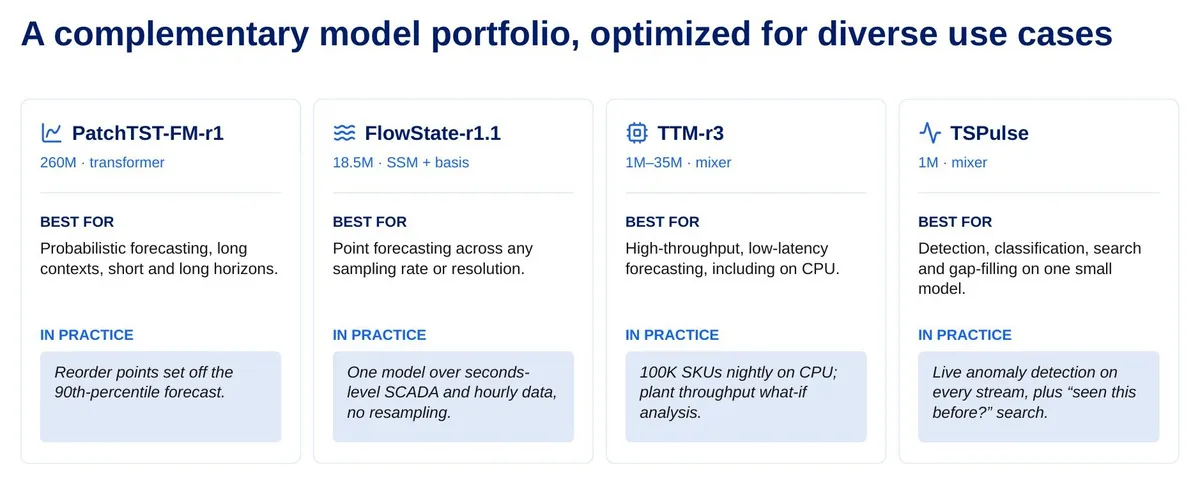Image resolution: width=1200 pixels, height=481 pixels.
Task: Click the pulse waveform icon beside TSPulse
Action: [929, 133]
